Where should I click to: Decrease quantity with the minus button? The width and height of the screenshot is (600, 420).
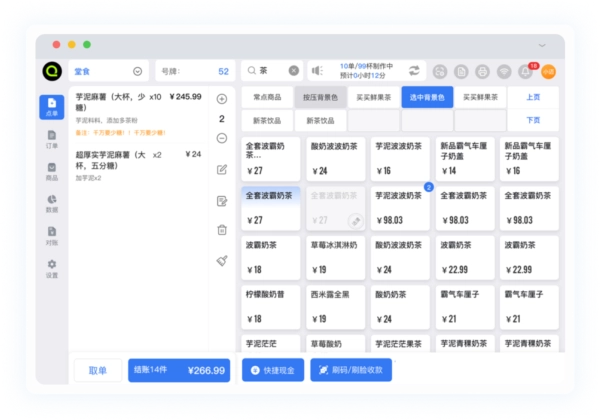point(222,138)
